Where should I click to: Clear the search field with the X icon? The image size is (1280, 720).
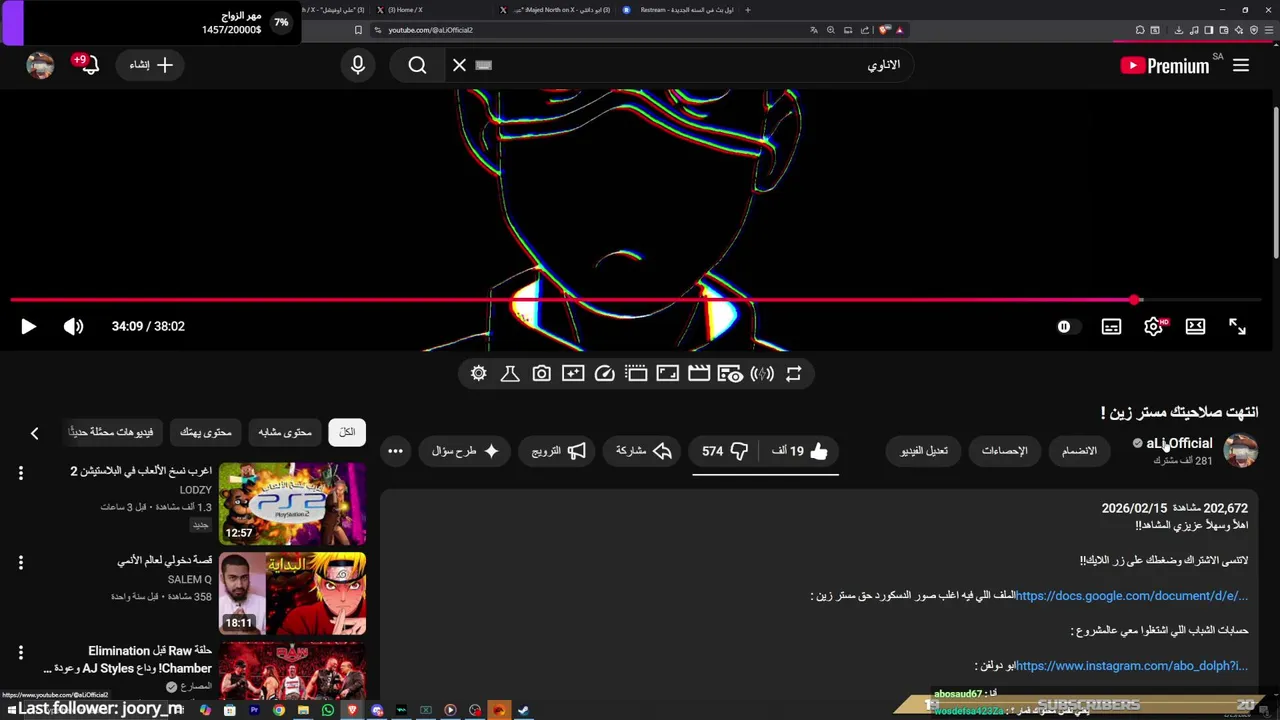tap(459, 65)
